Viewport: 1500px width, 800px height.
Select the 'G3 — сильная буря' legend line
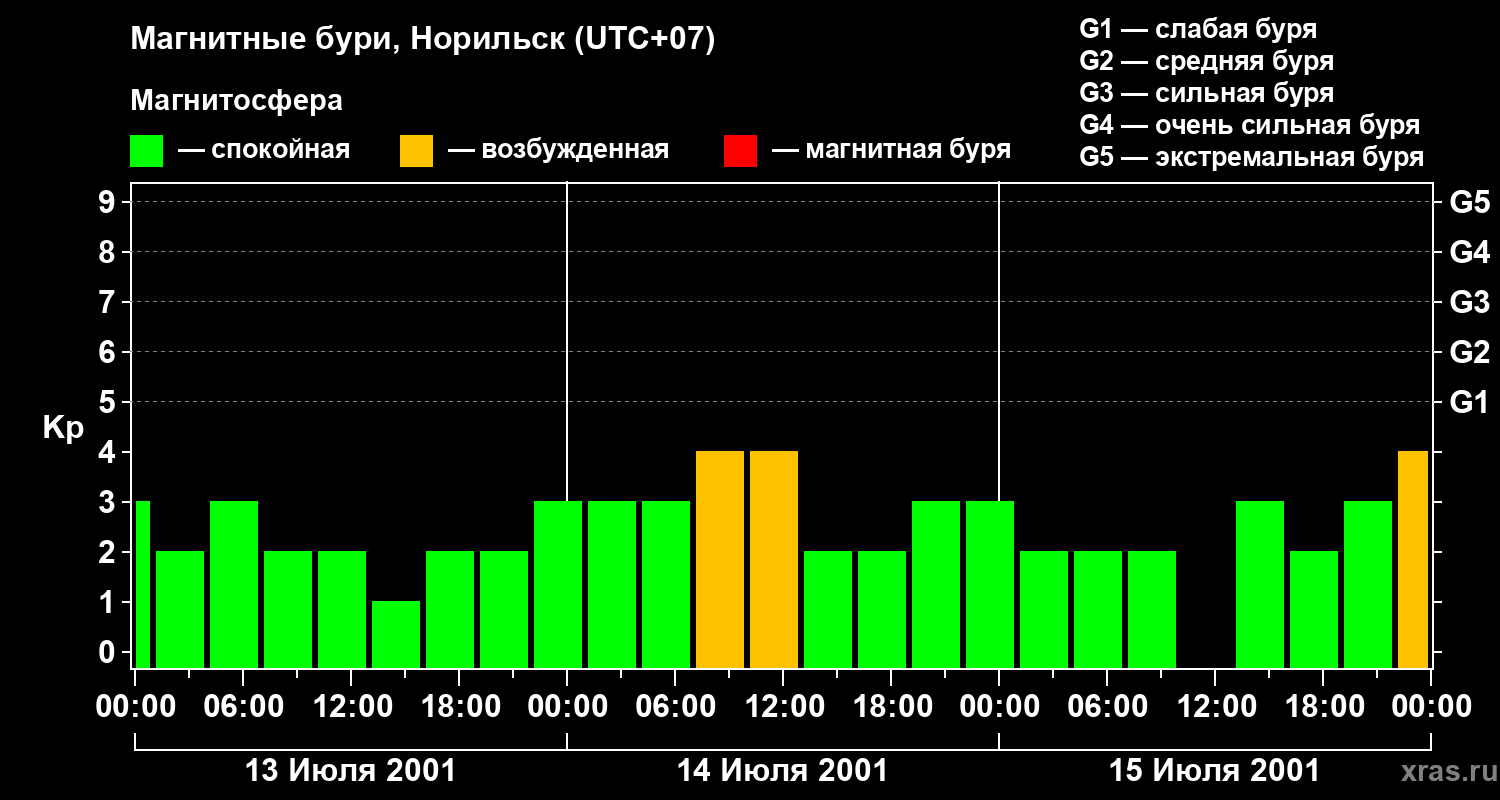1207,93
